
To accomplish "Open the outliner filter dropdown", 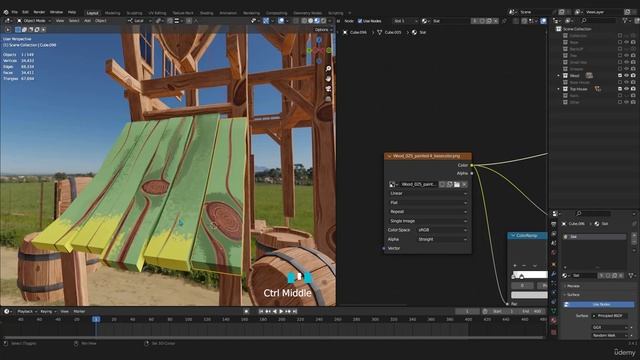I will pyautogui.click(x=626, y=20).
